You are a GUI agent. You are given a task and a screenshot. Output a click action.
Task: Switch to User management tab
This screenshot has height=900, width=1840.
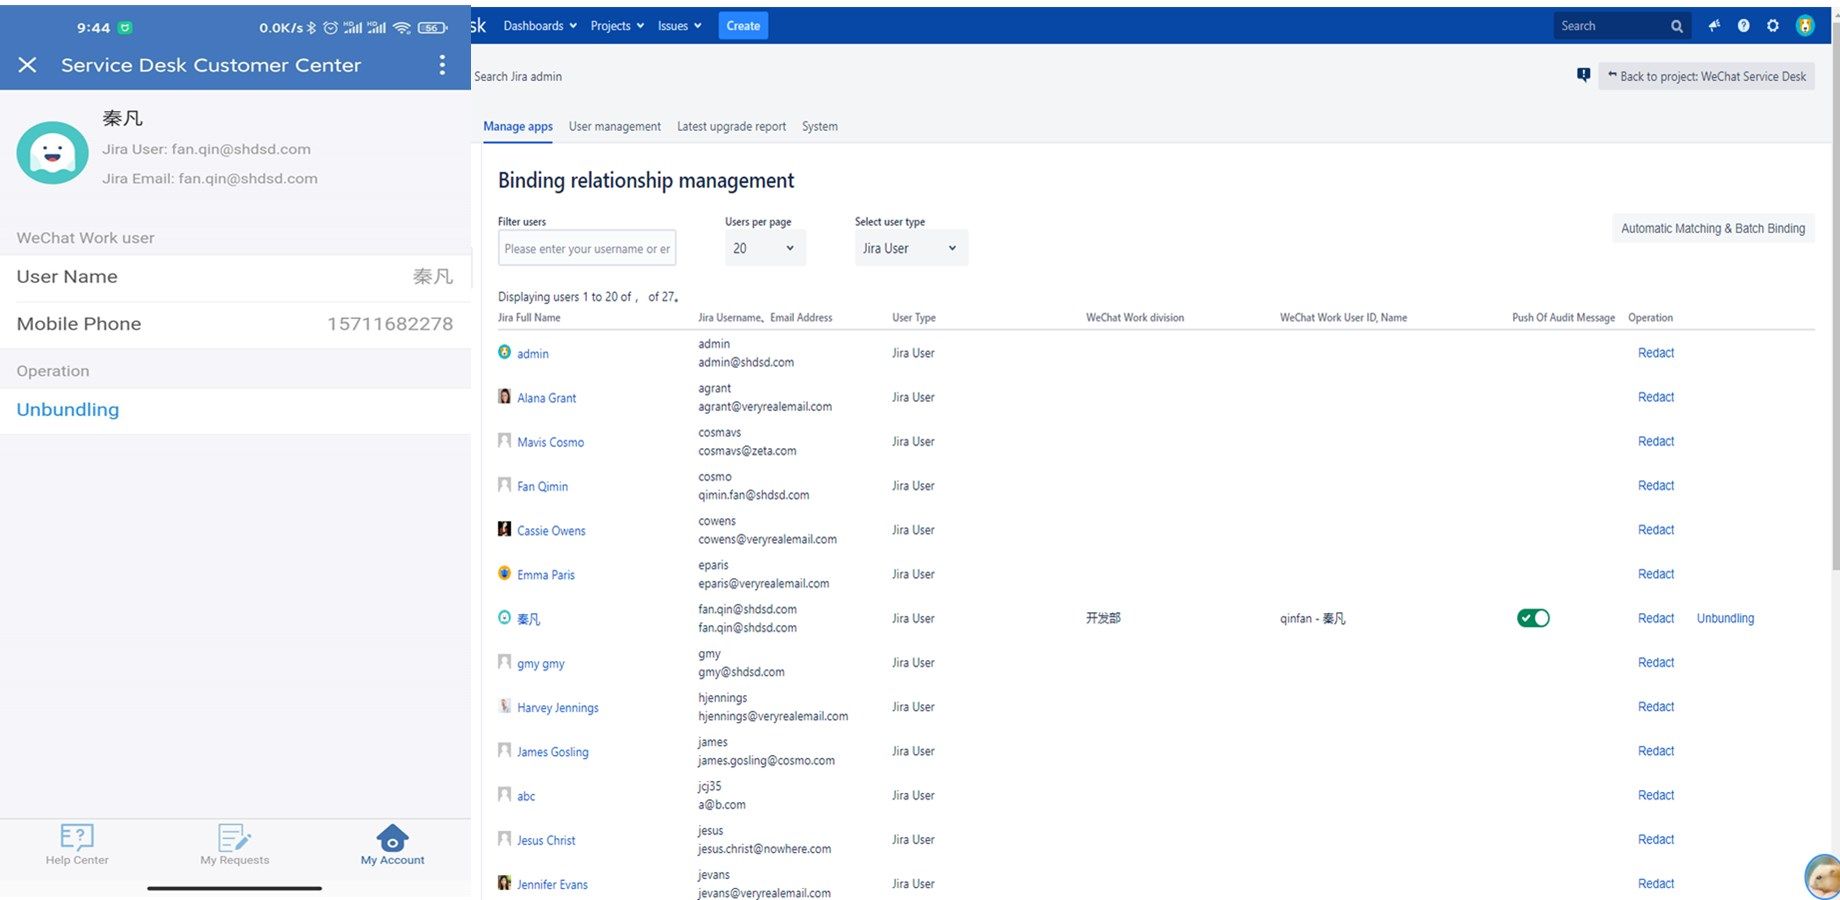click(615, 126)
